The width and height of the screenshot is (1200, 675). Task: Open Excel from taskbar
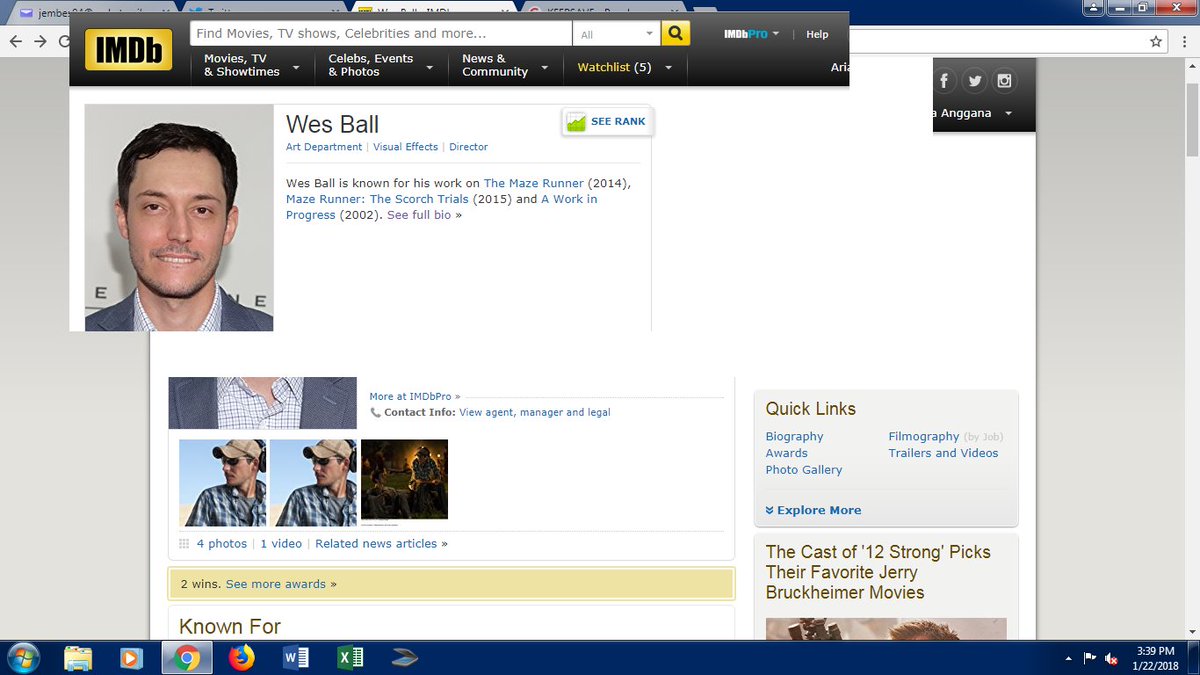[350, 658]
